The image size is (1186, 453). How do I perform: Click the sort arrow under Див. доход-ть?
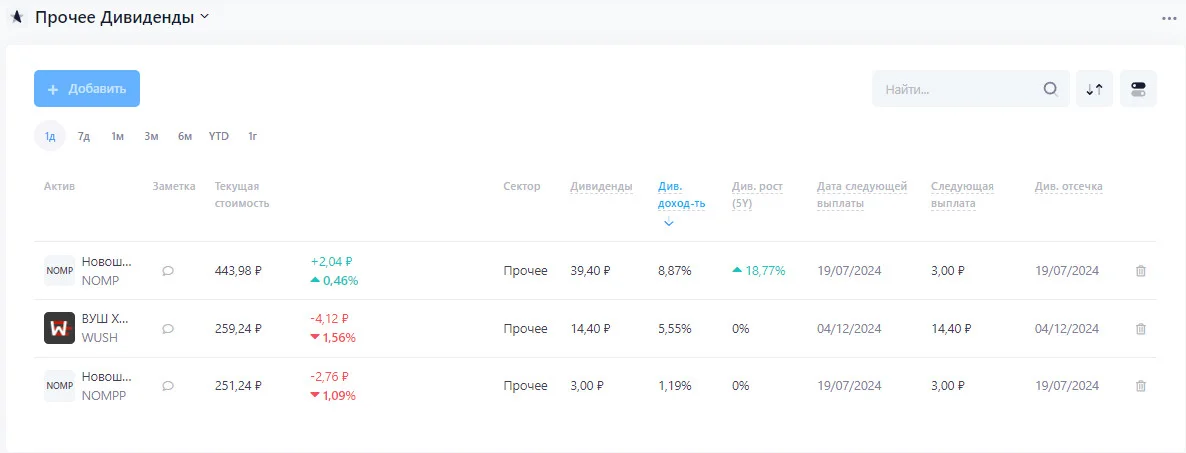pos(668,222)
